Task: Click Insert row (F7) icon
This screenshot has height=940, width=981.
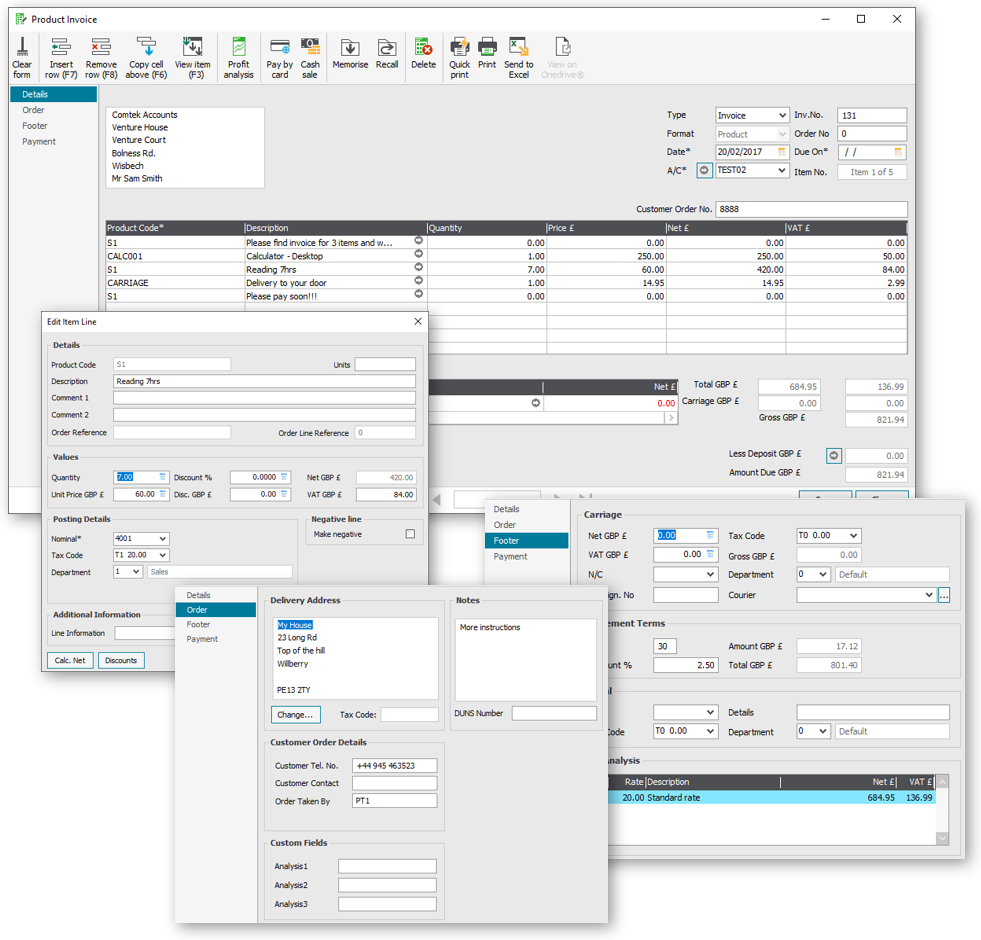Action: (61, 58)
